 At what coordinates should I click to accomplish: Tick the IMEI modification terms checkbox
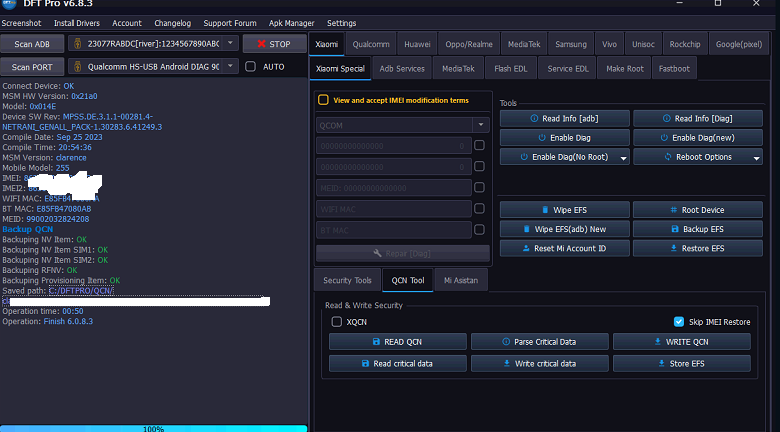323,100
